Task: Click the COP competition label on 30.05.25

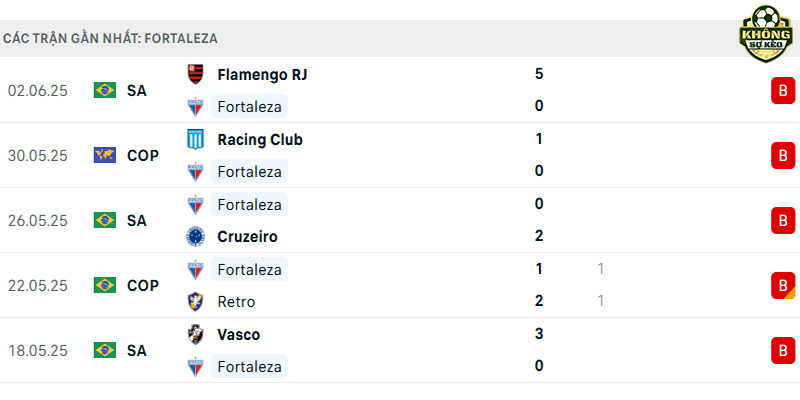Action: point(143,155)
